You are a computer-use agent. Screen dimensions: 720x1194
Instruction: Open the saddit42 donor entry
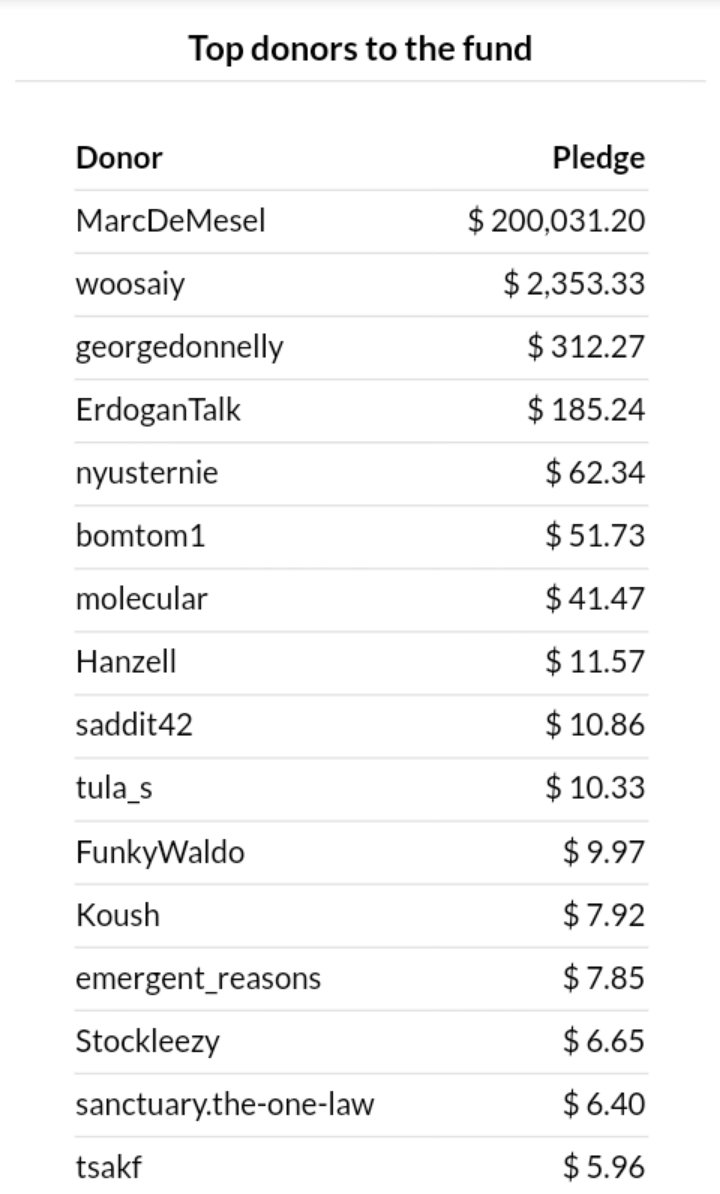(134, 725)
